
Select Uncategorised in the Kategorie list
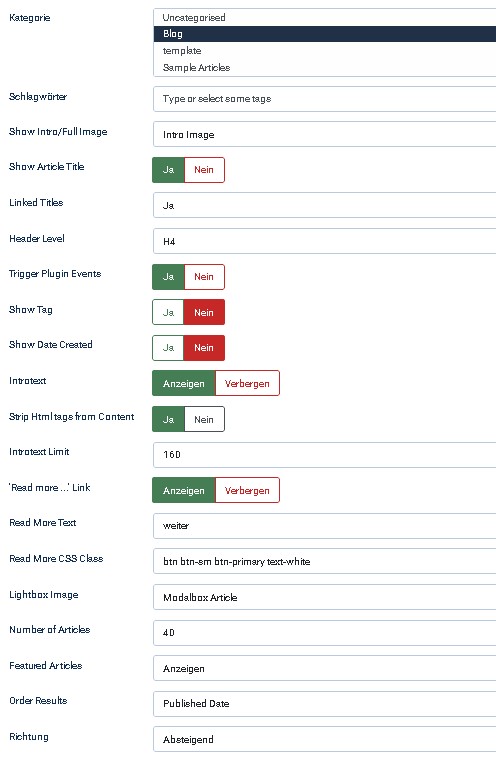(x=325, y=17)
